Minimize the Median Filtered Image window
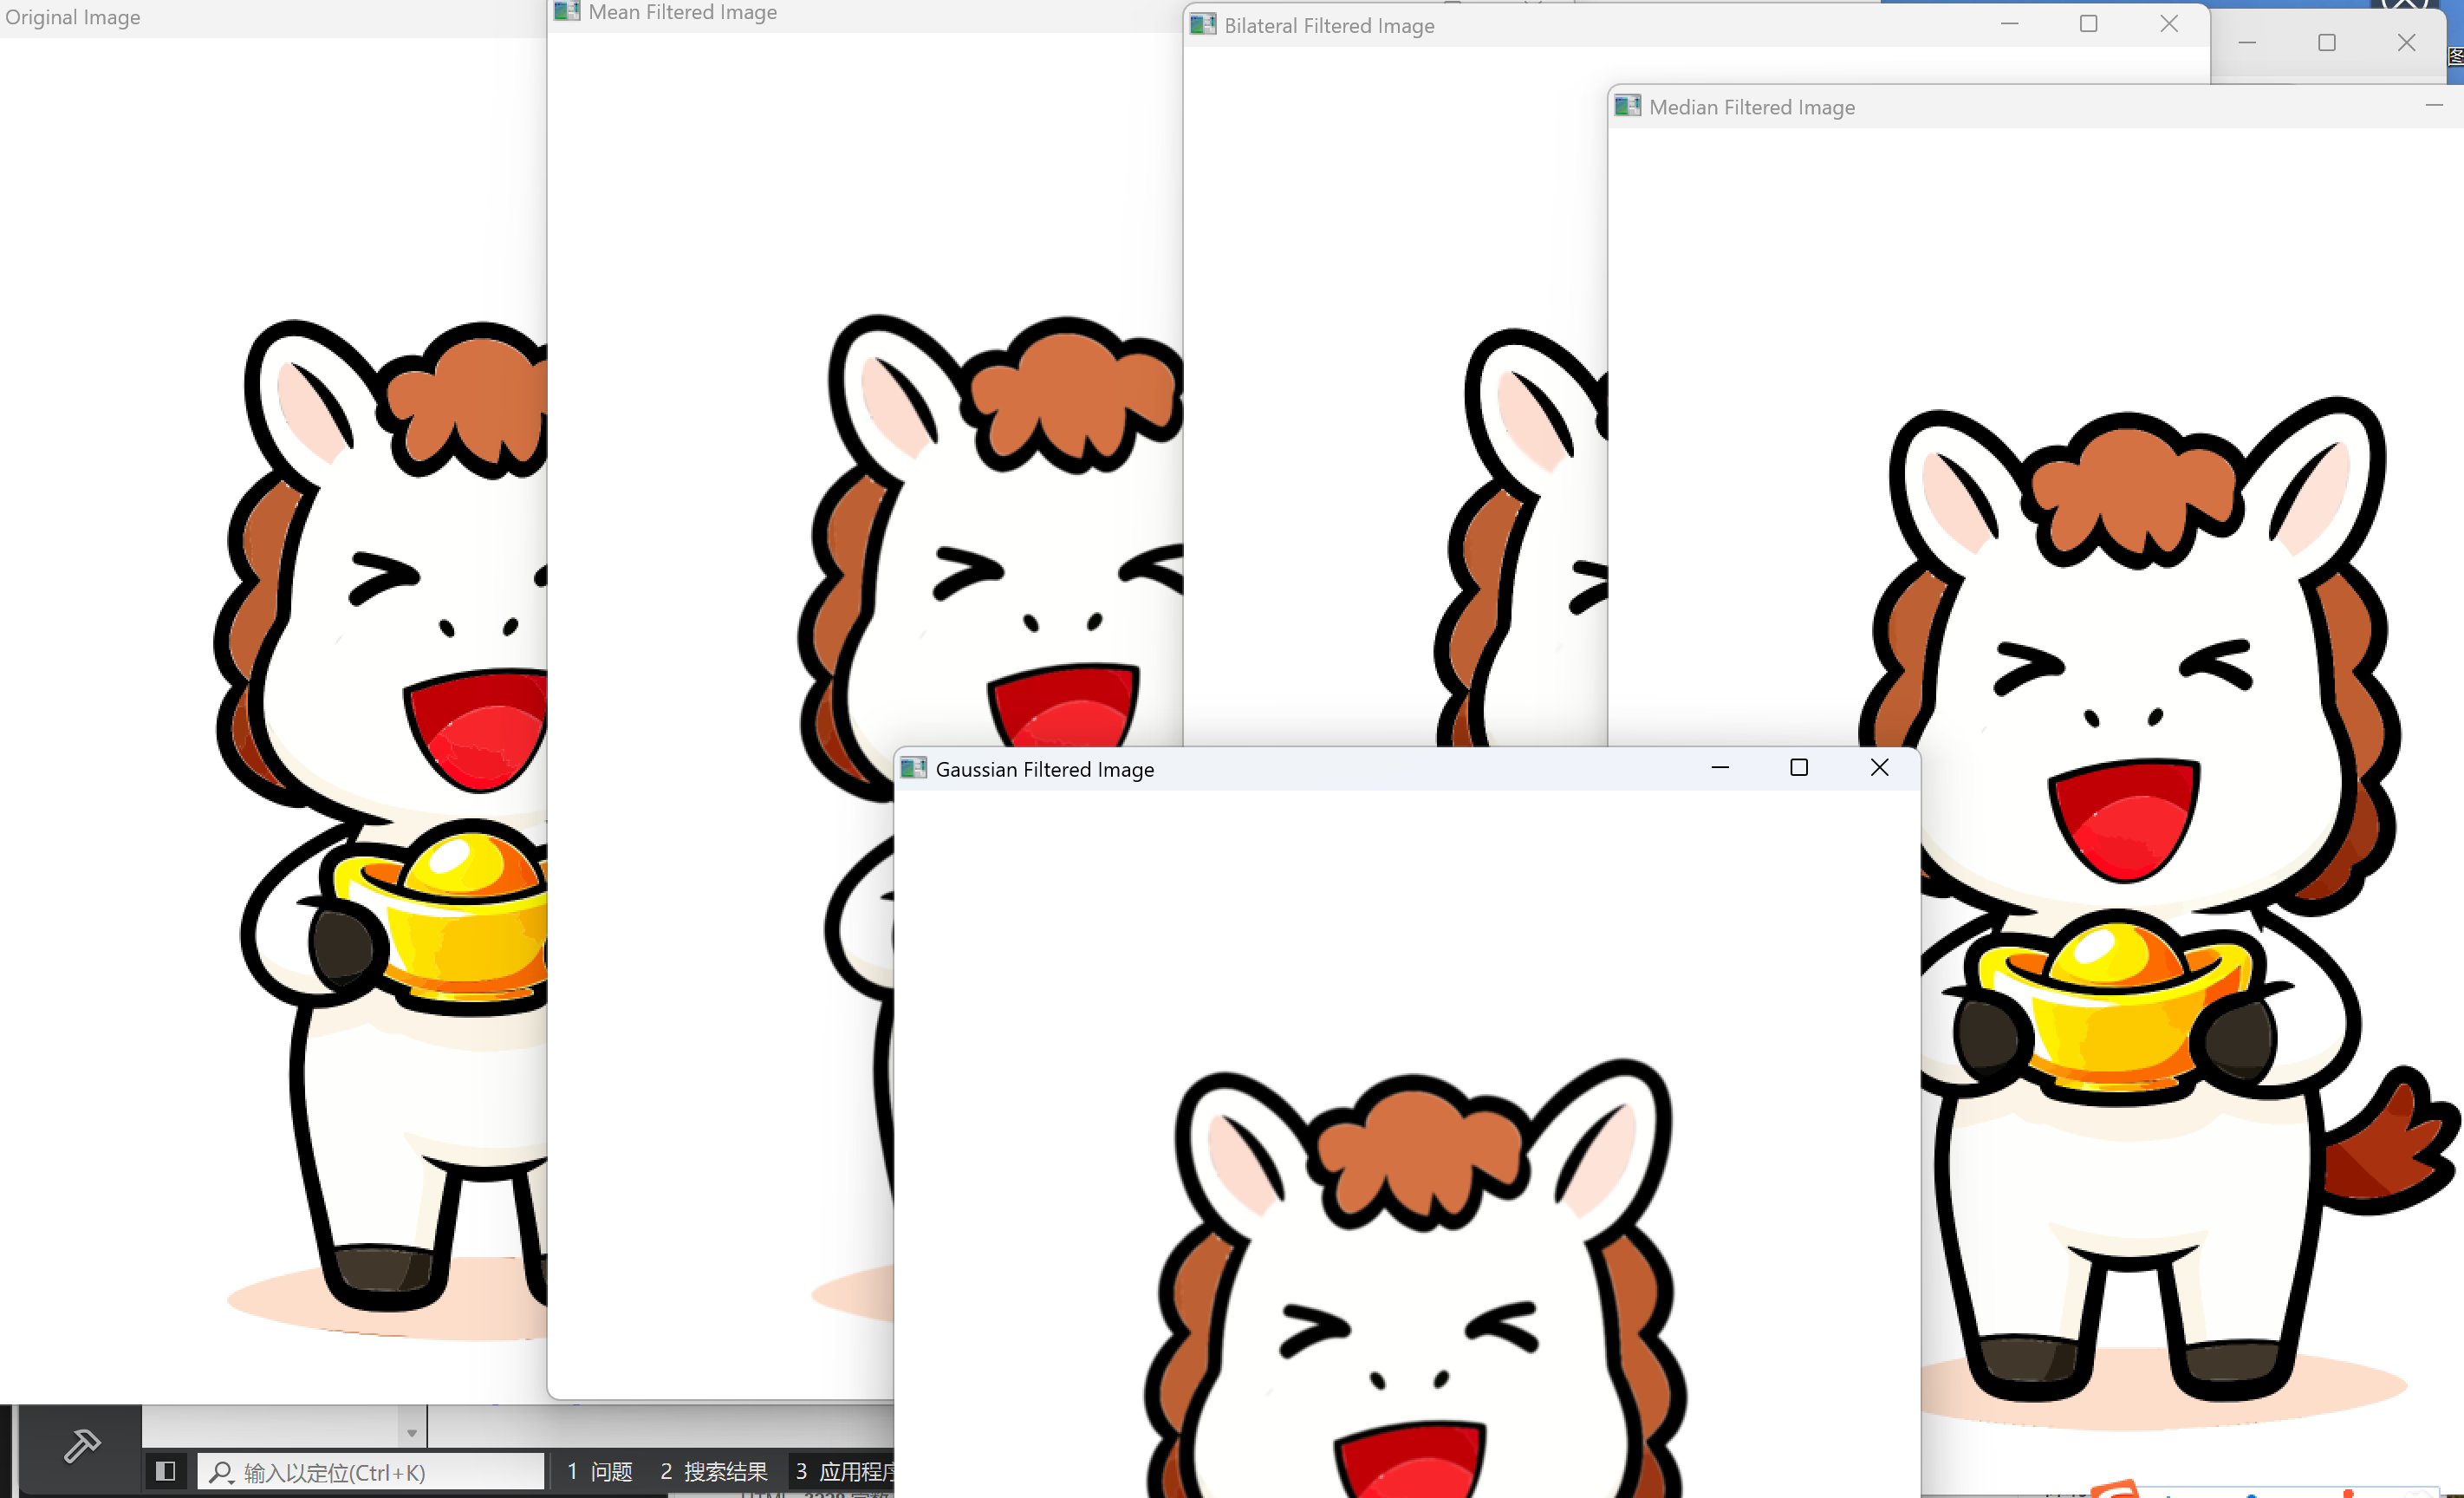 [2434, 105]
